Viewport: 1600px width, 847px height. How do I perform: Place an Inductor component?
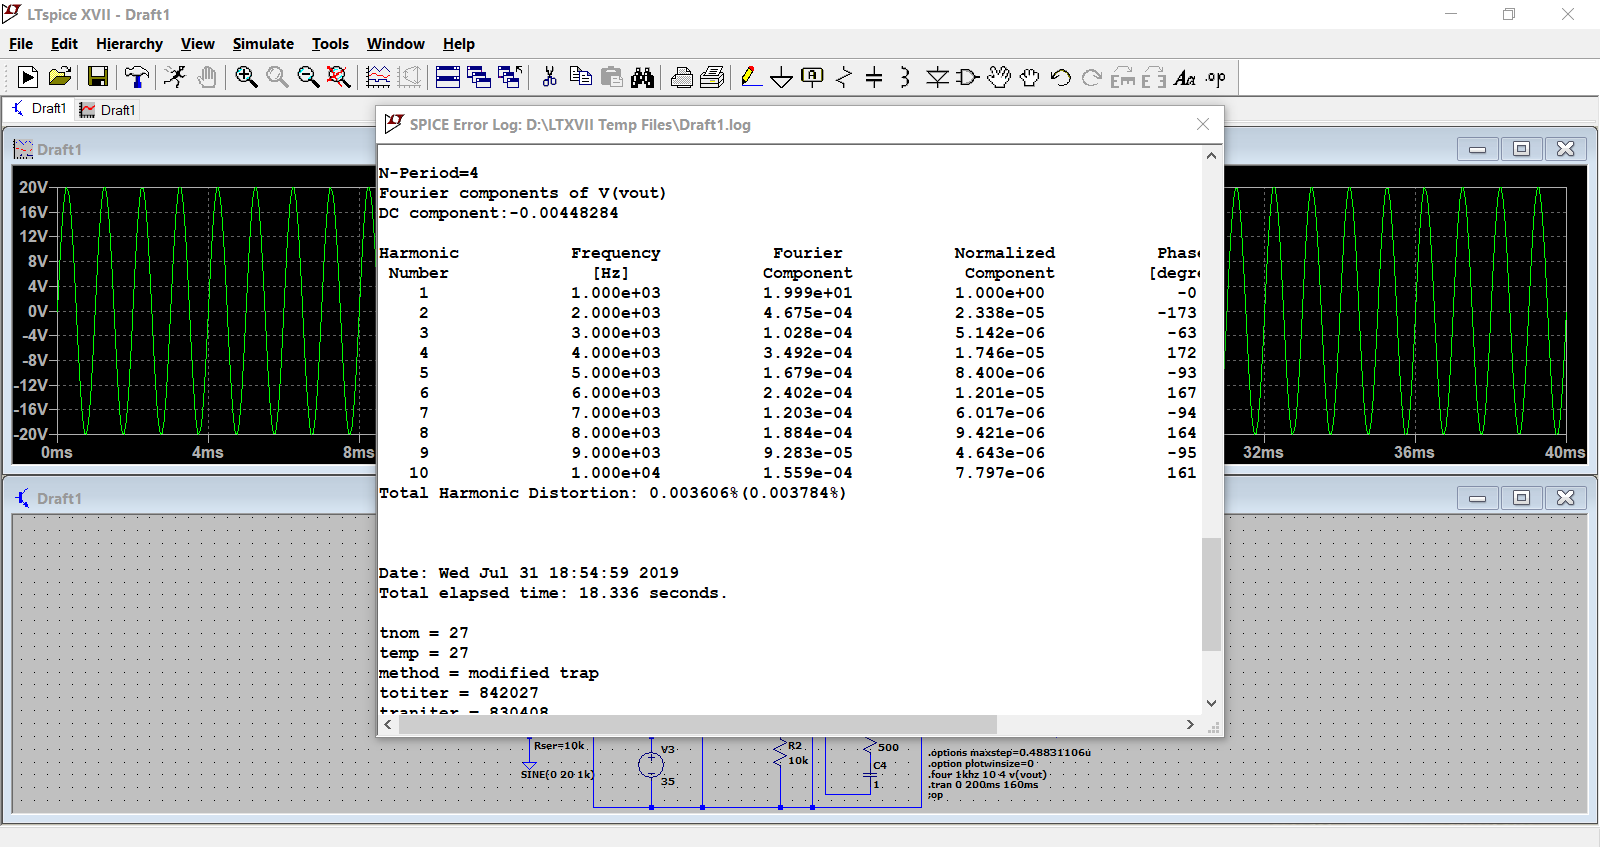[905, 77]
